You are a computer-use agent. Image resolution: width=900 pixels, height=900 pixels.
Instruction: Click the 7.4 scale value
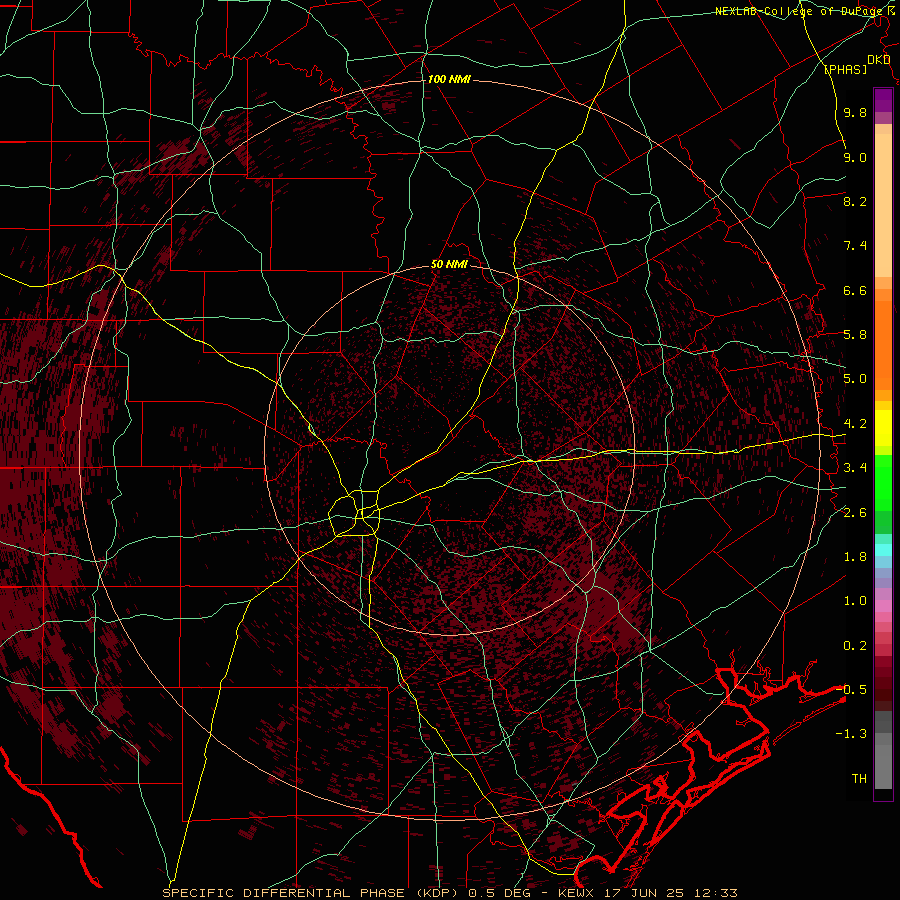(x=855, y=246)
